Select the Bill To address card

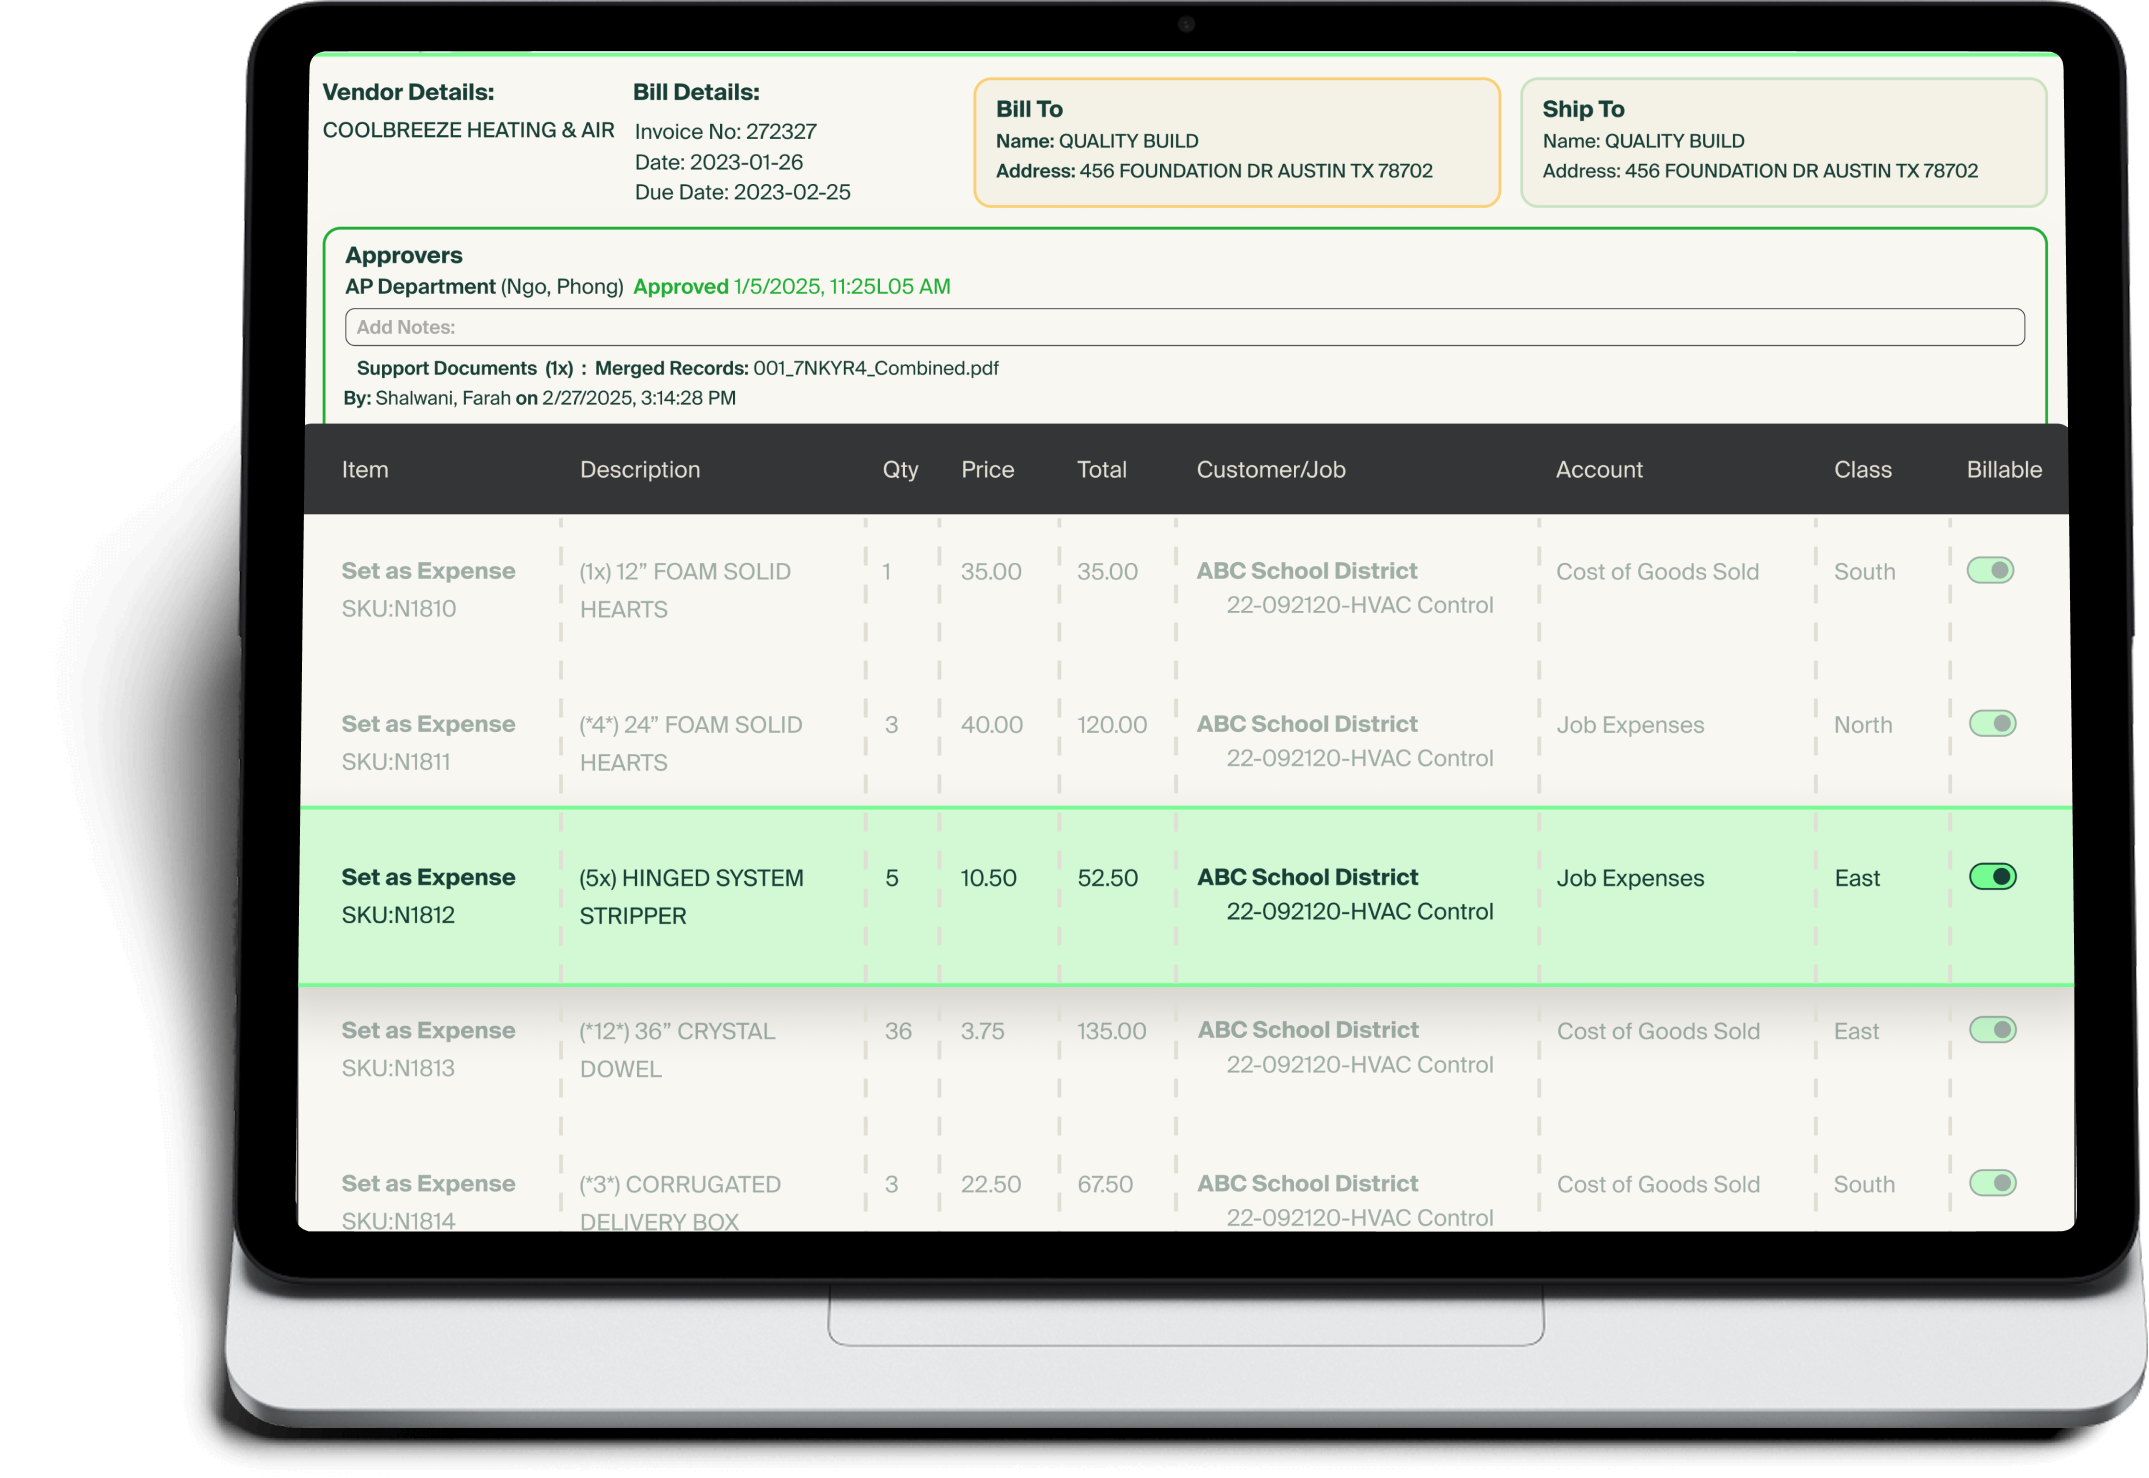(x=1236, y=142)
